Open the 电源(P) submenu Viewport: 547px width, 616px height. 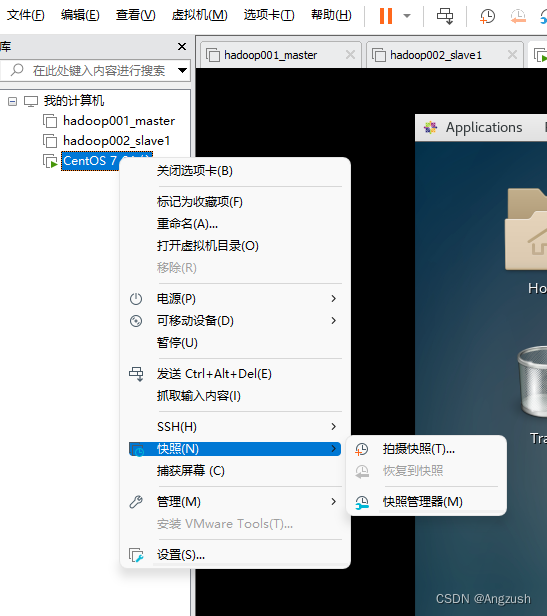pyautogui.click(x=235, y=299)
